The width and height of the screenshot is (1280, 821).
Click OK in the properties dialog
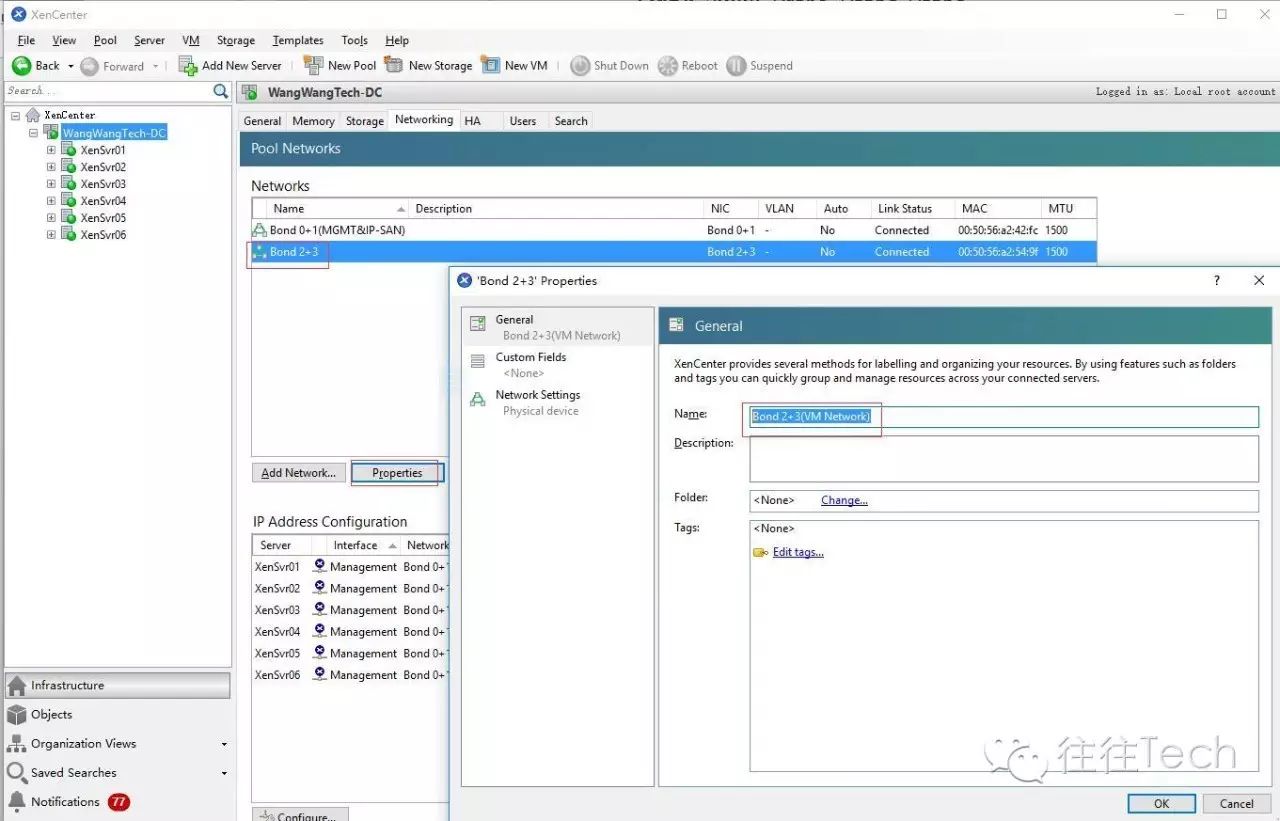(1161, 803)
